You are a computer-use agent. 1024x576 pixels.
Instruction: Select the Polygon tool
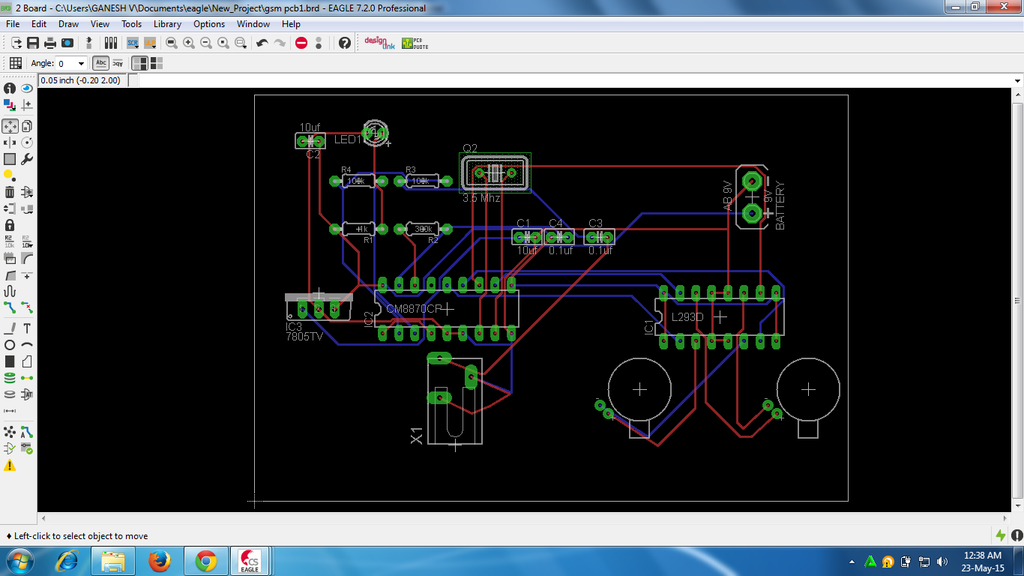pos(26,361)
